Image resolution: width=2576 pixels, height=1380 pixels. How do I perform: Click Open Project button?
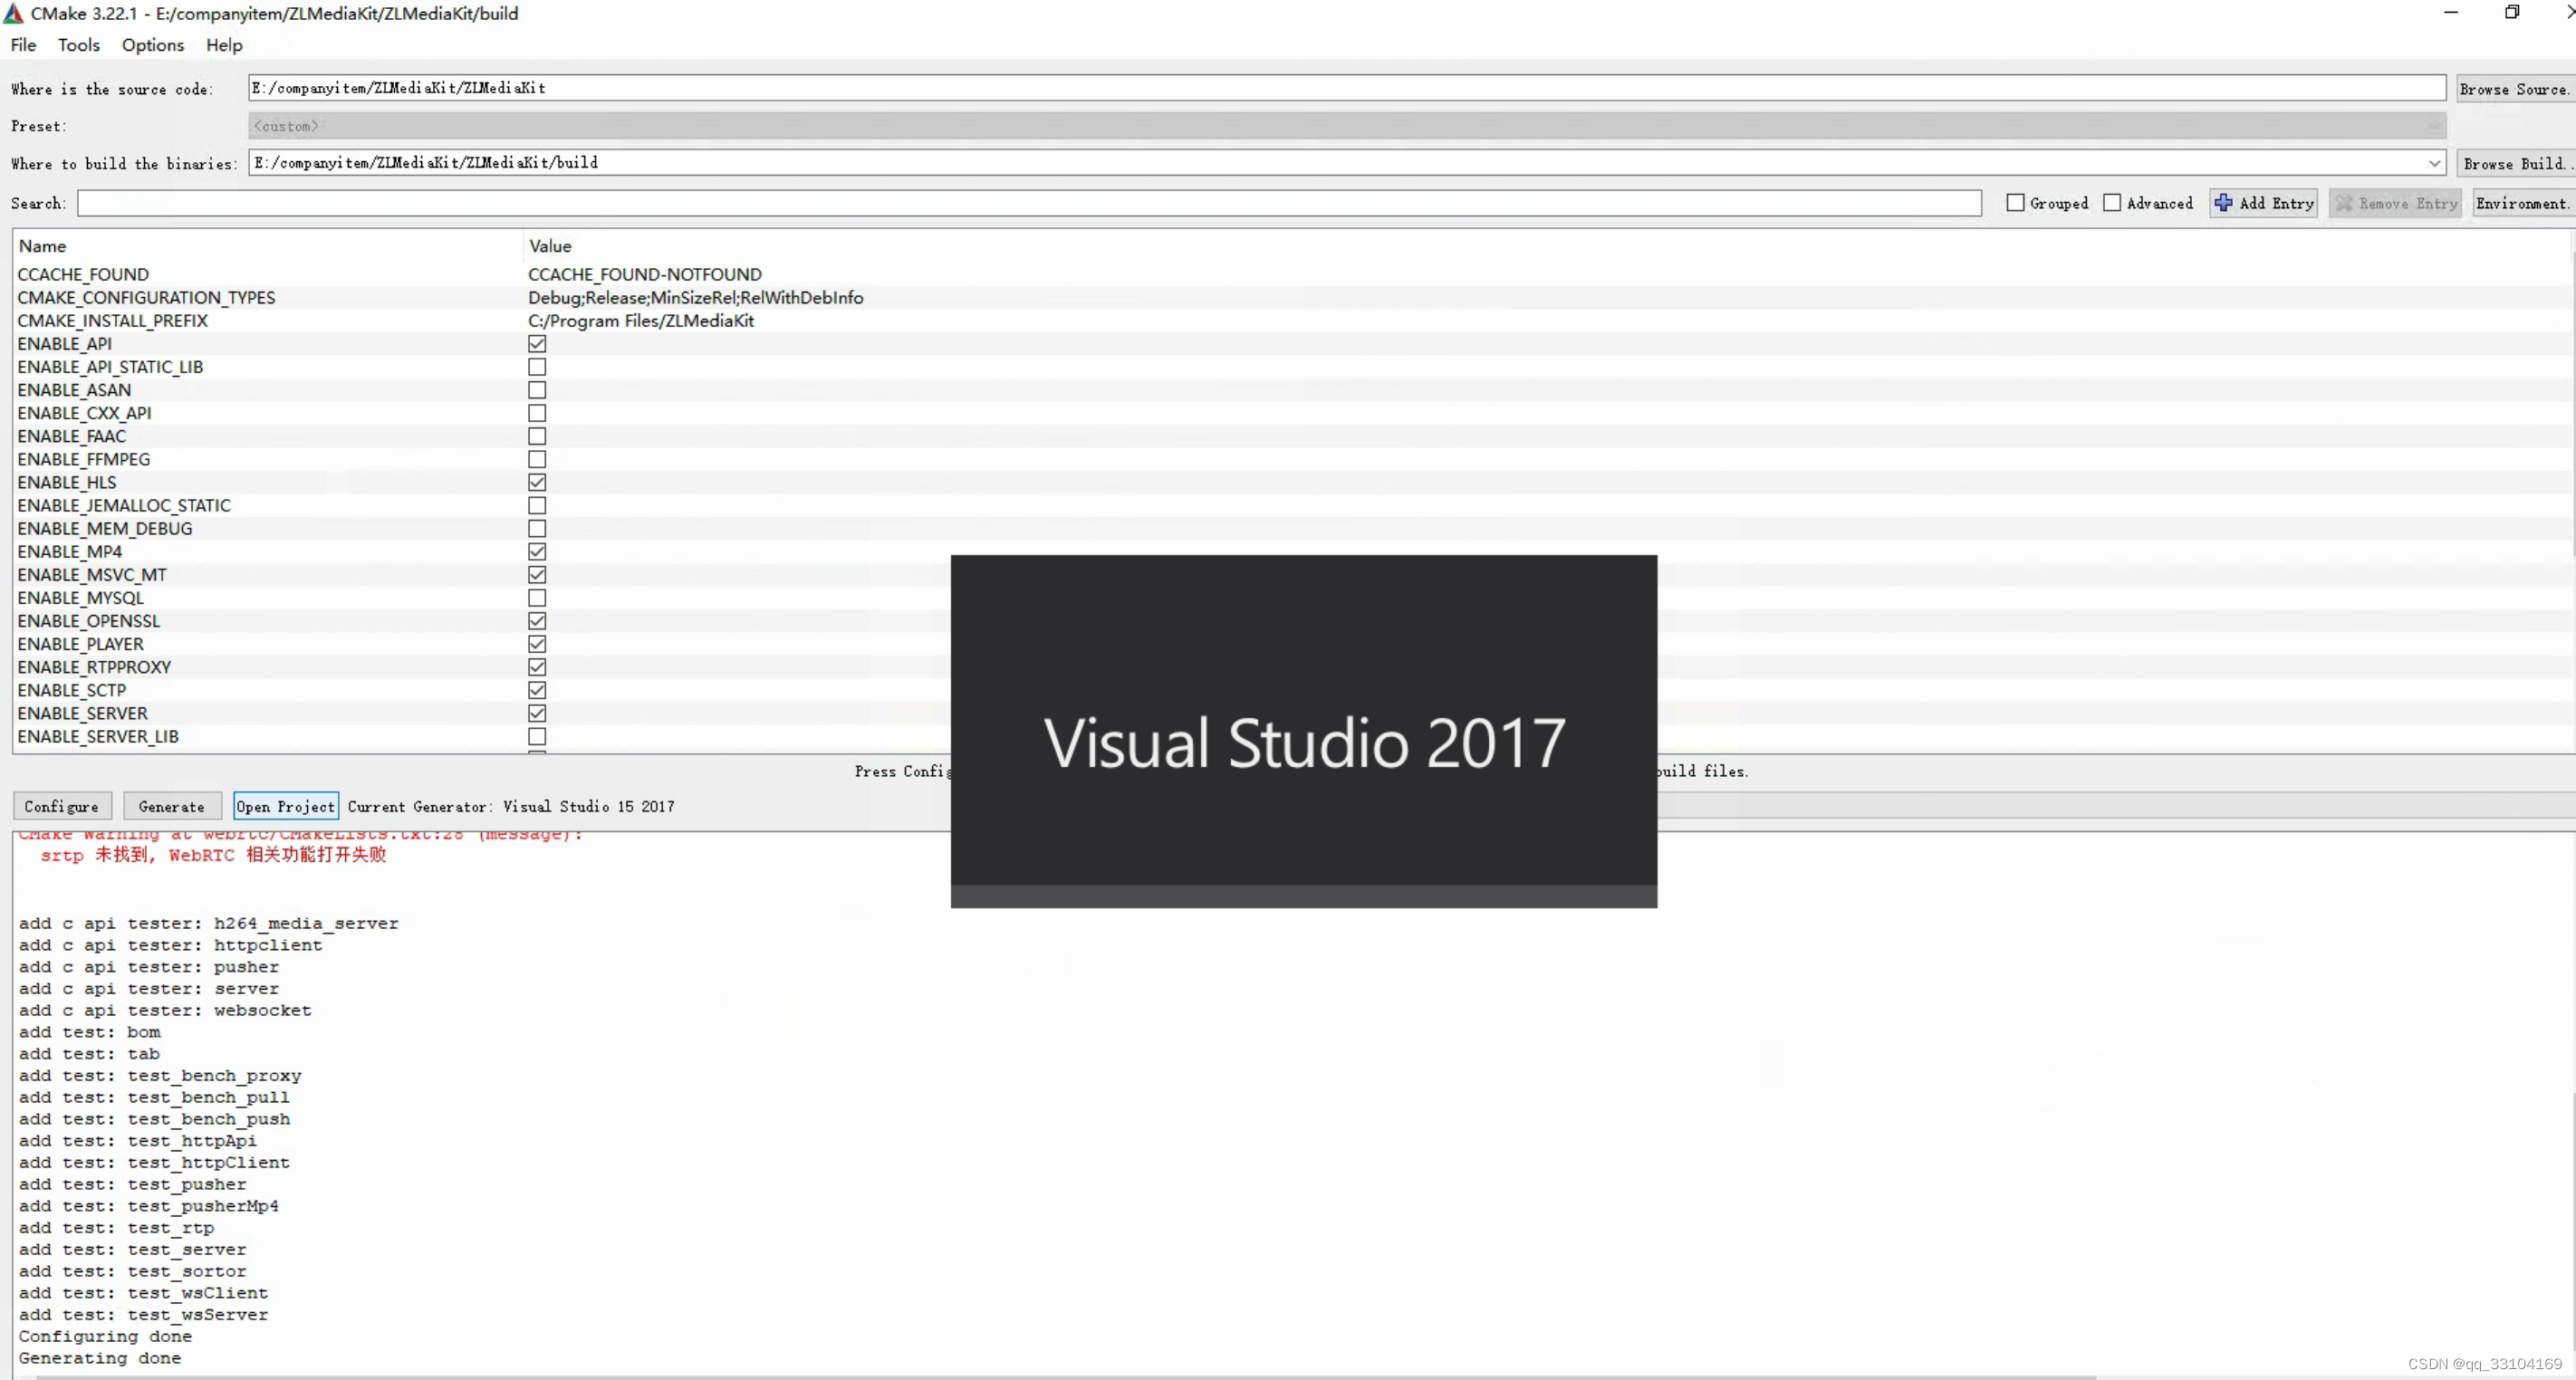[x=284, y=806]
